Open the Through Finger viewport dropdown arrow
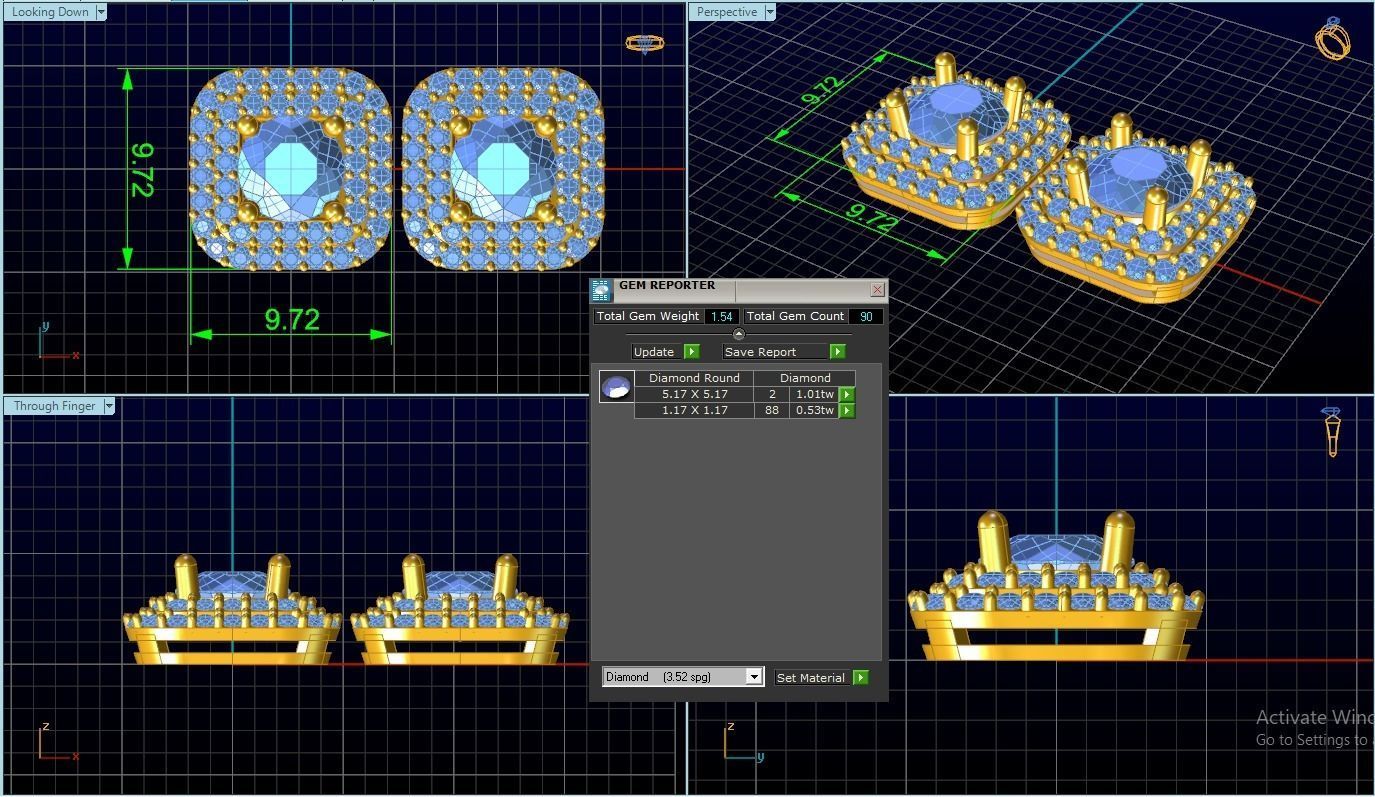This screenshot has width=1375, height=797. 109,406
